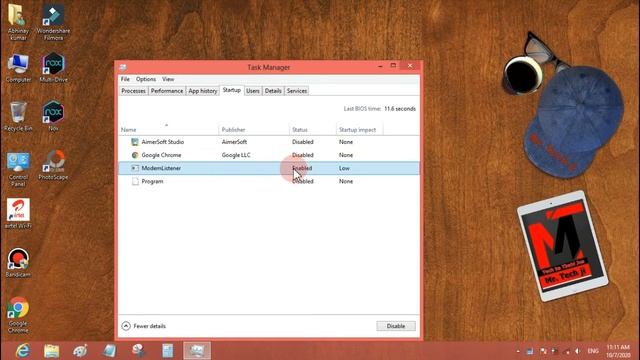Select the Program startup entry
Image resolution: width=640 pixels, height=360 pixels.
269,181
